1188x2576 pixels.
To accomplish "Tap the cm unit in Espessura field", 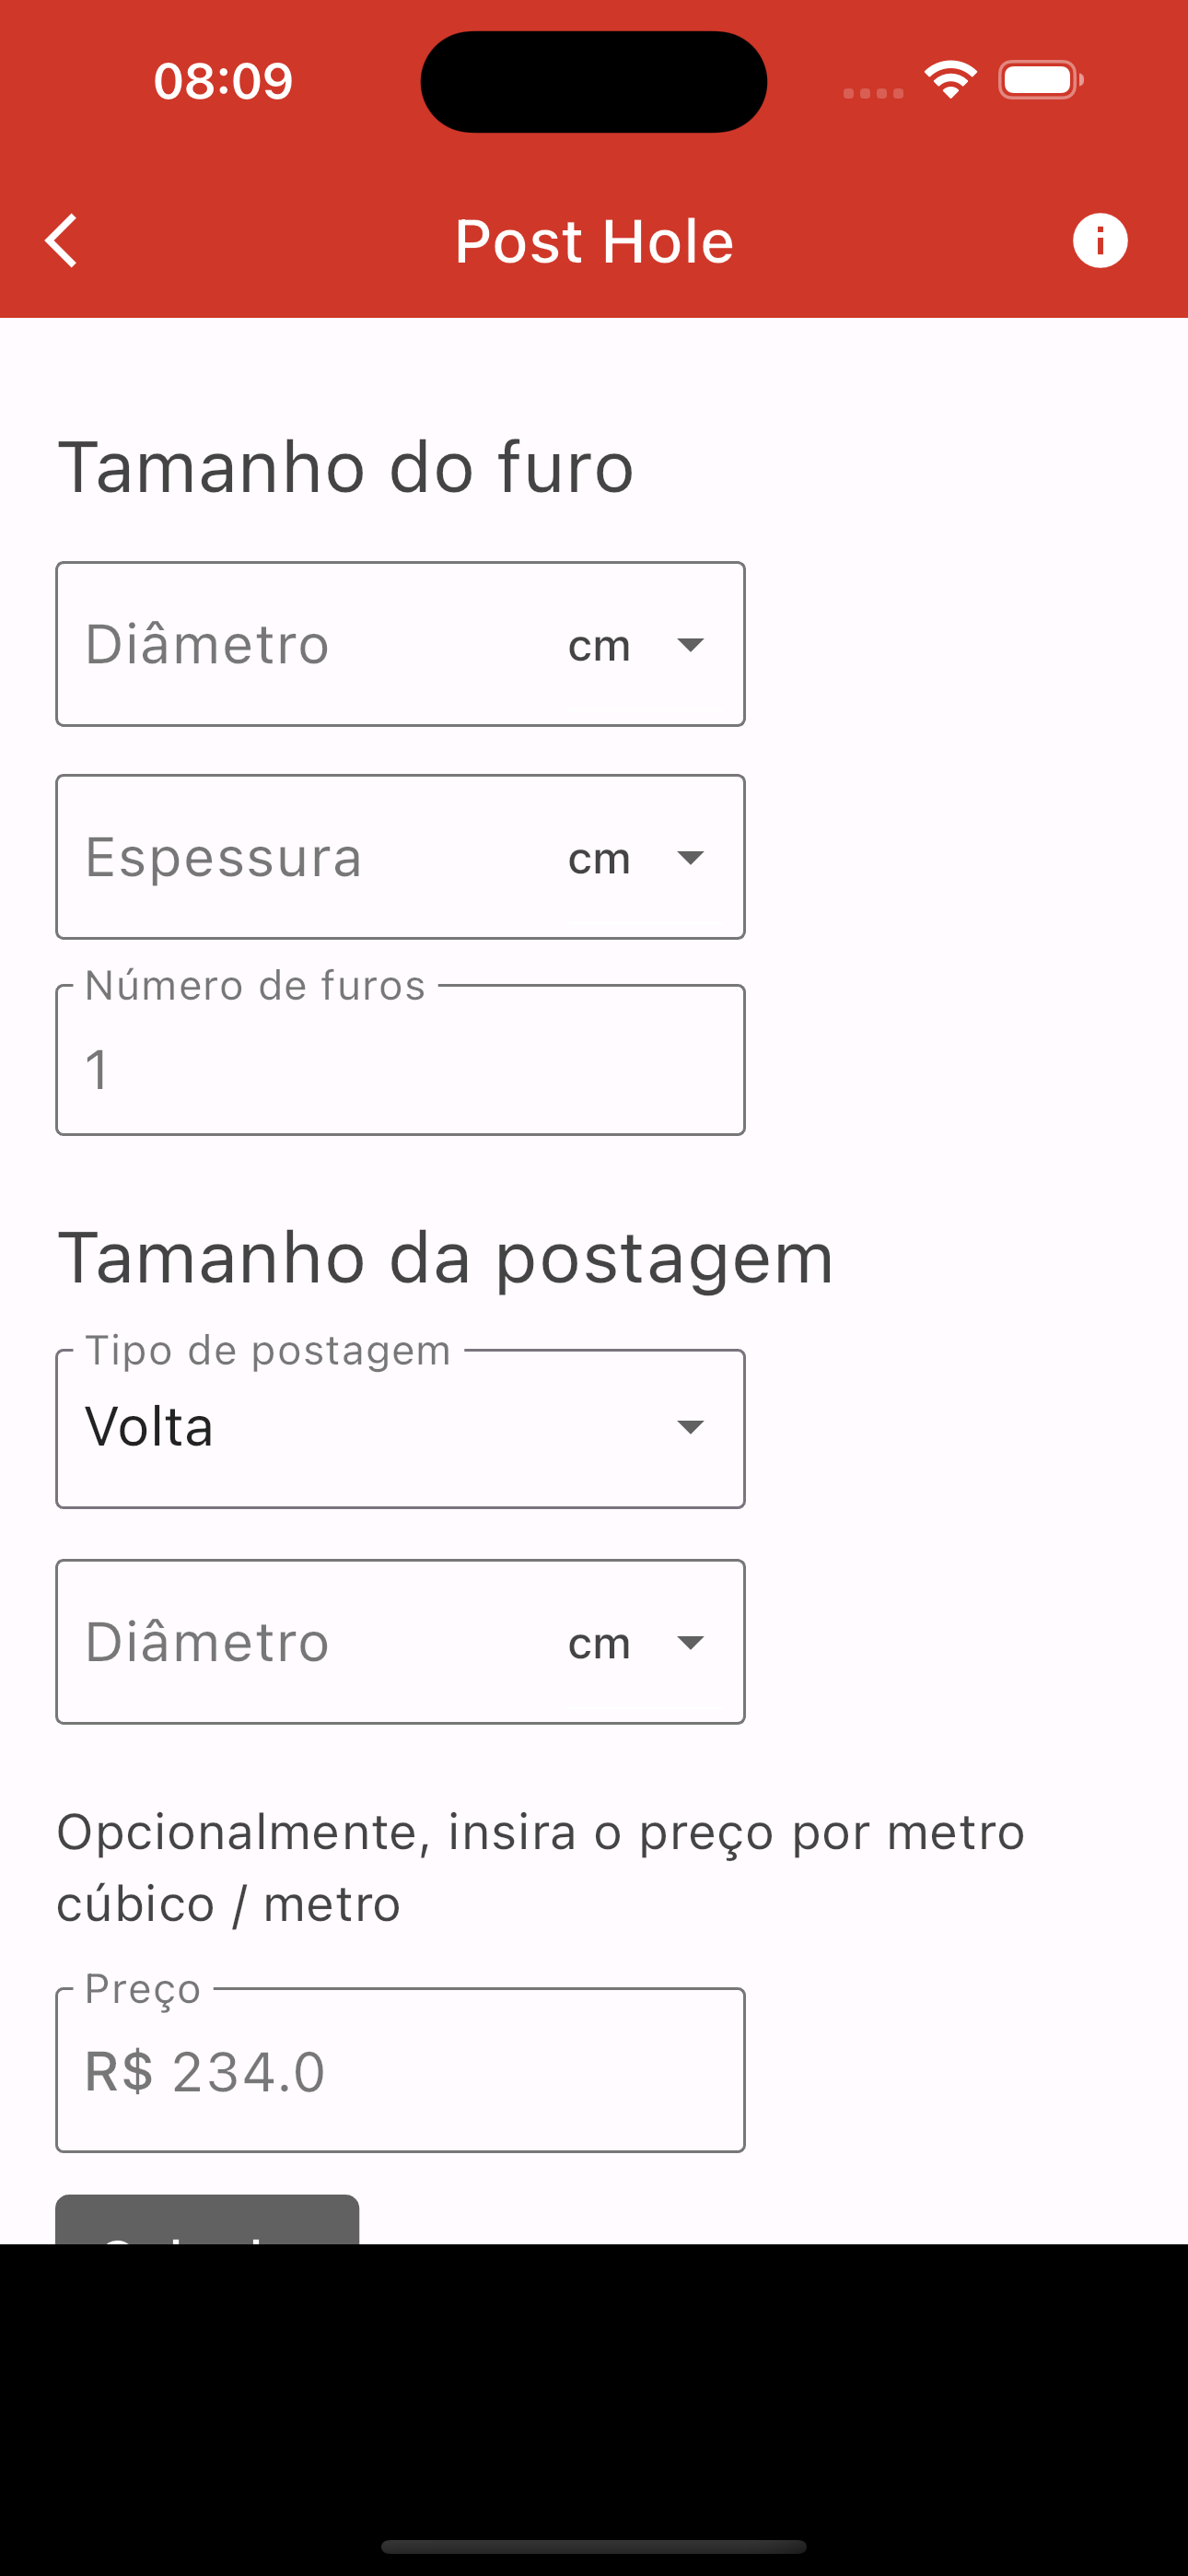I will click(599, 858).
